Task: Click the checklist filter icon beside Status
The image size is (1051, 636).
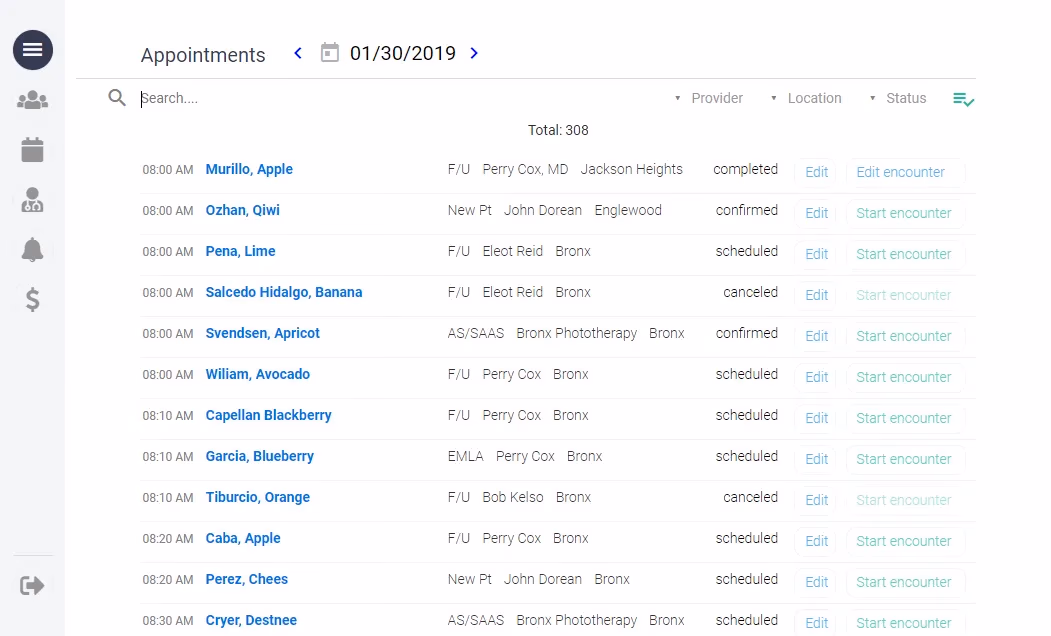Action: 963,99
